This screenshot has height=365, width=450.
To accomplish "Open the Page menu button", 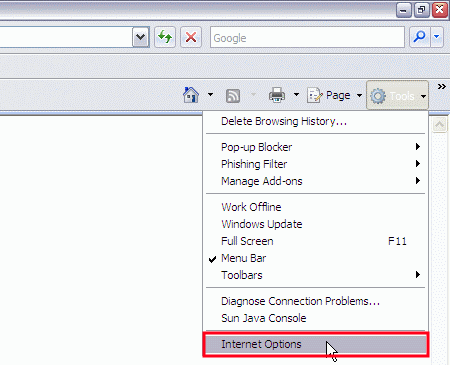I will [334, 95].
